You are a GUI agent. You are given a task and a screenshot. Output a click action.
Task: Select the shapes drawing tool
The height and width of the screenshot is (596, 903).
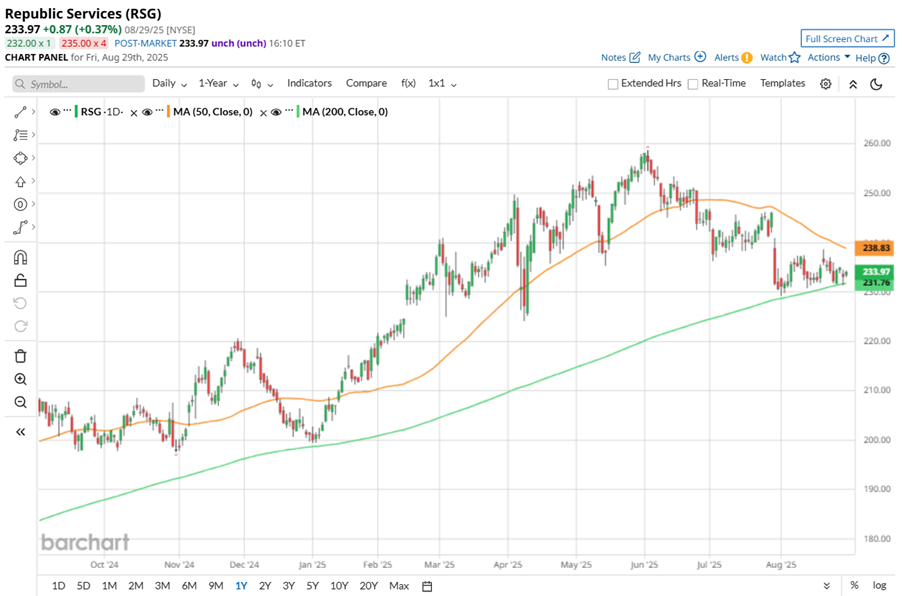tap(20, 158)
